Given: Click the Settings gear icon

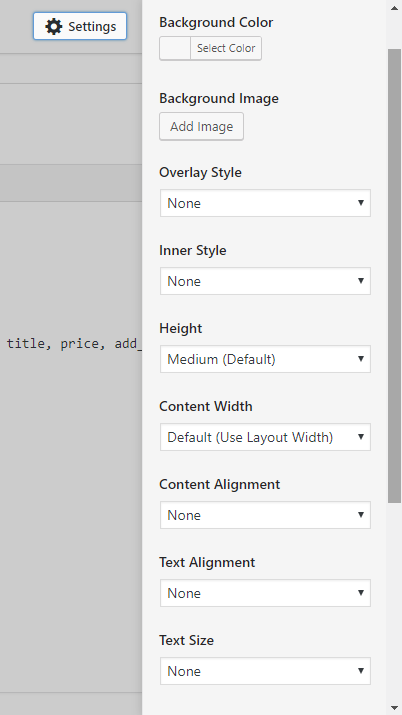Looking at the screenshot, I should click(54, 26).
